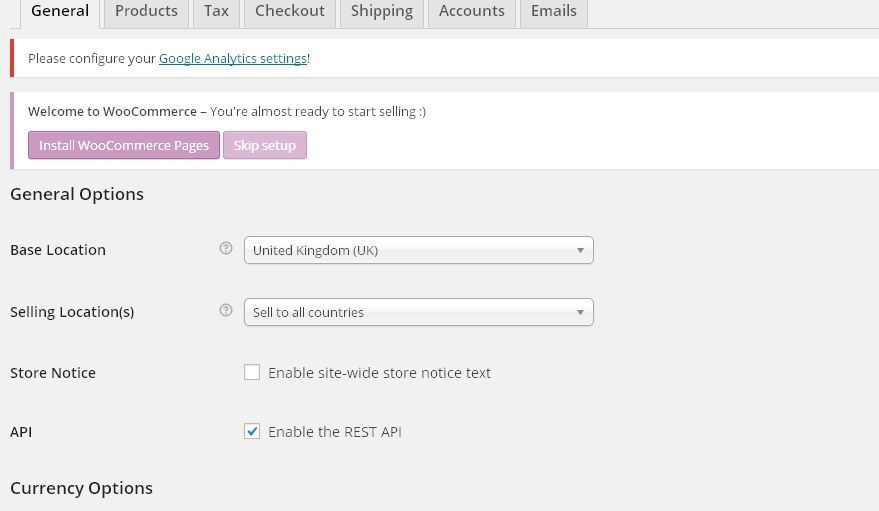The height and width of the screenshot is (511, 879).
Task: Go to the Shipping tab
Action: (x=382, y=12)
